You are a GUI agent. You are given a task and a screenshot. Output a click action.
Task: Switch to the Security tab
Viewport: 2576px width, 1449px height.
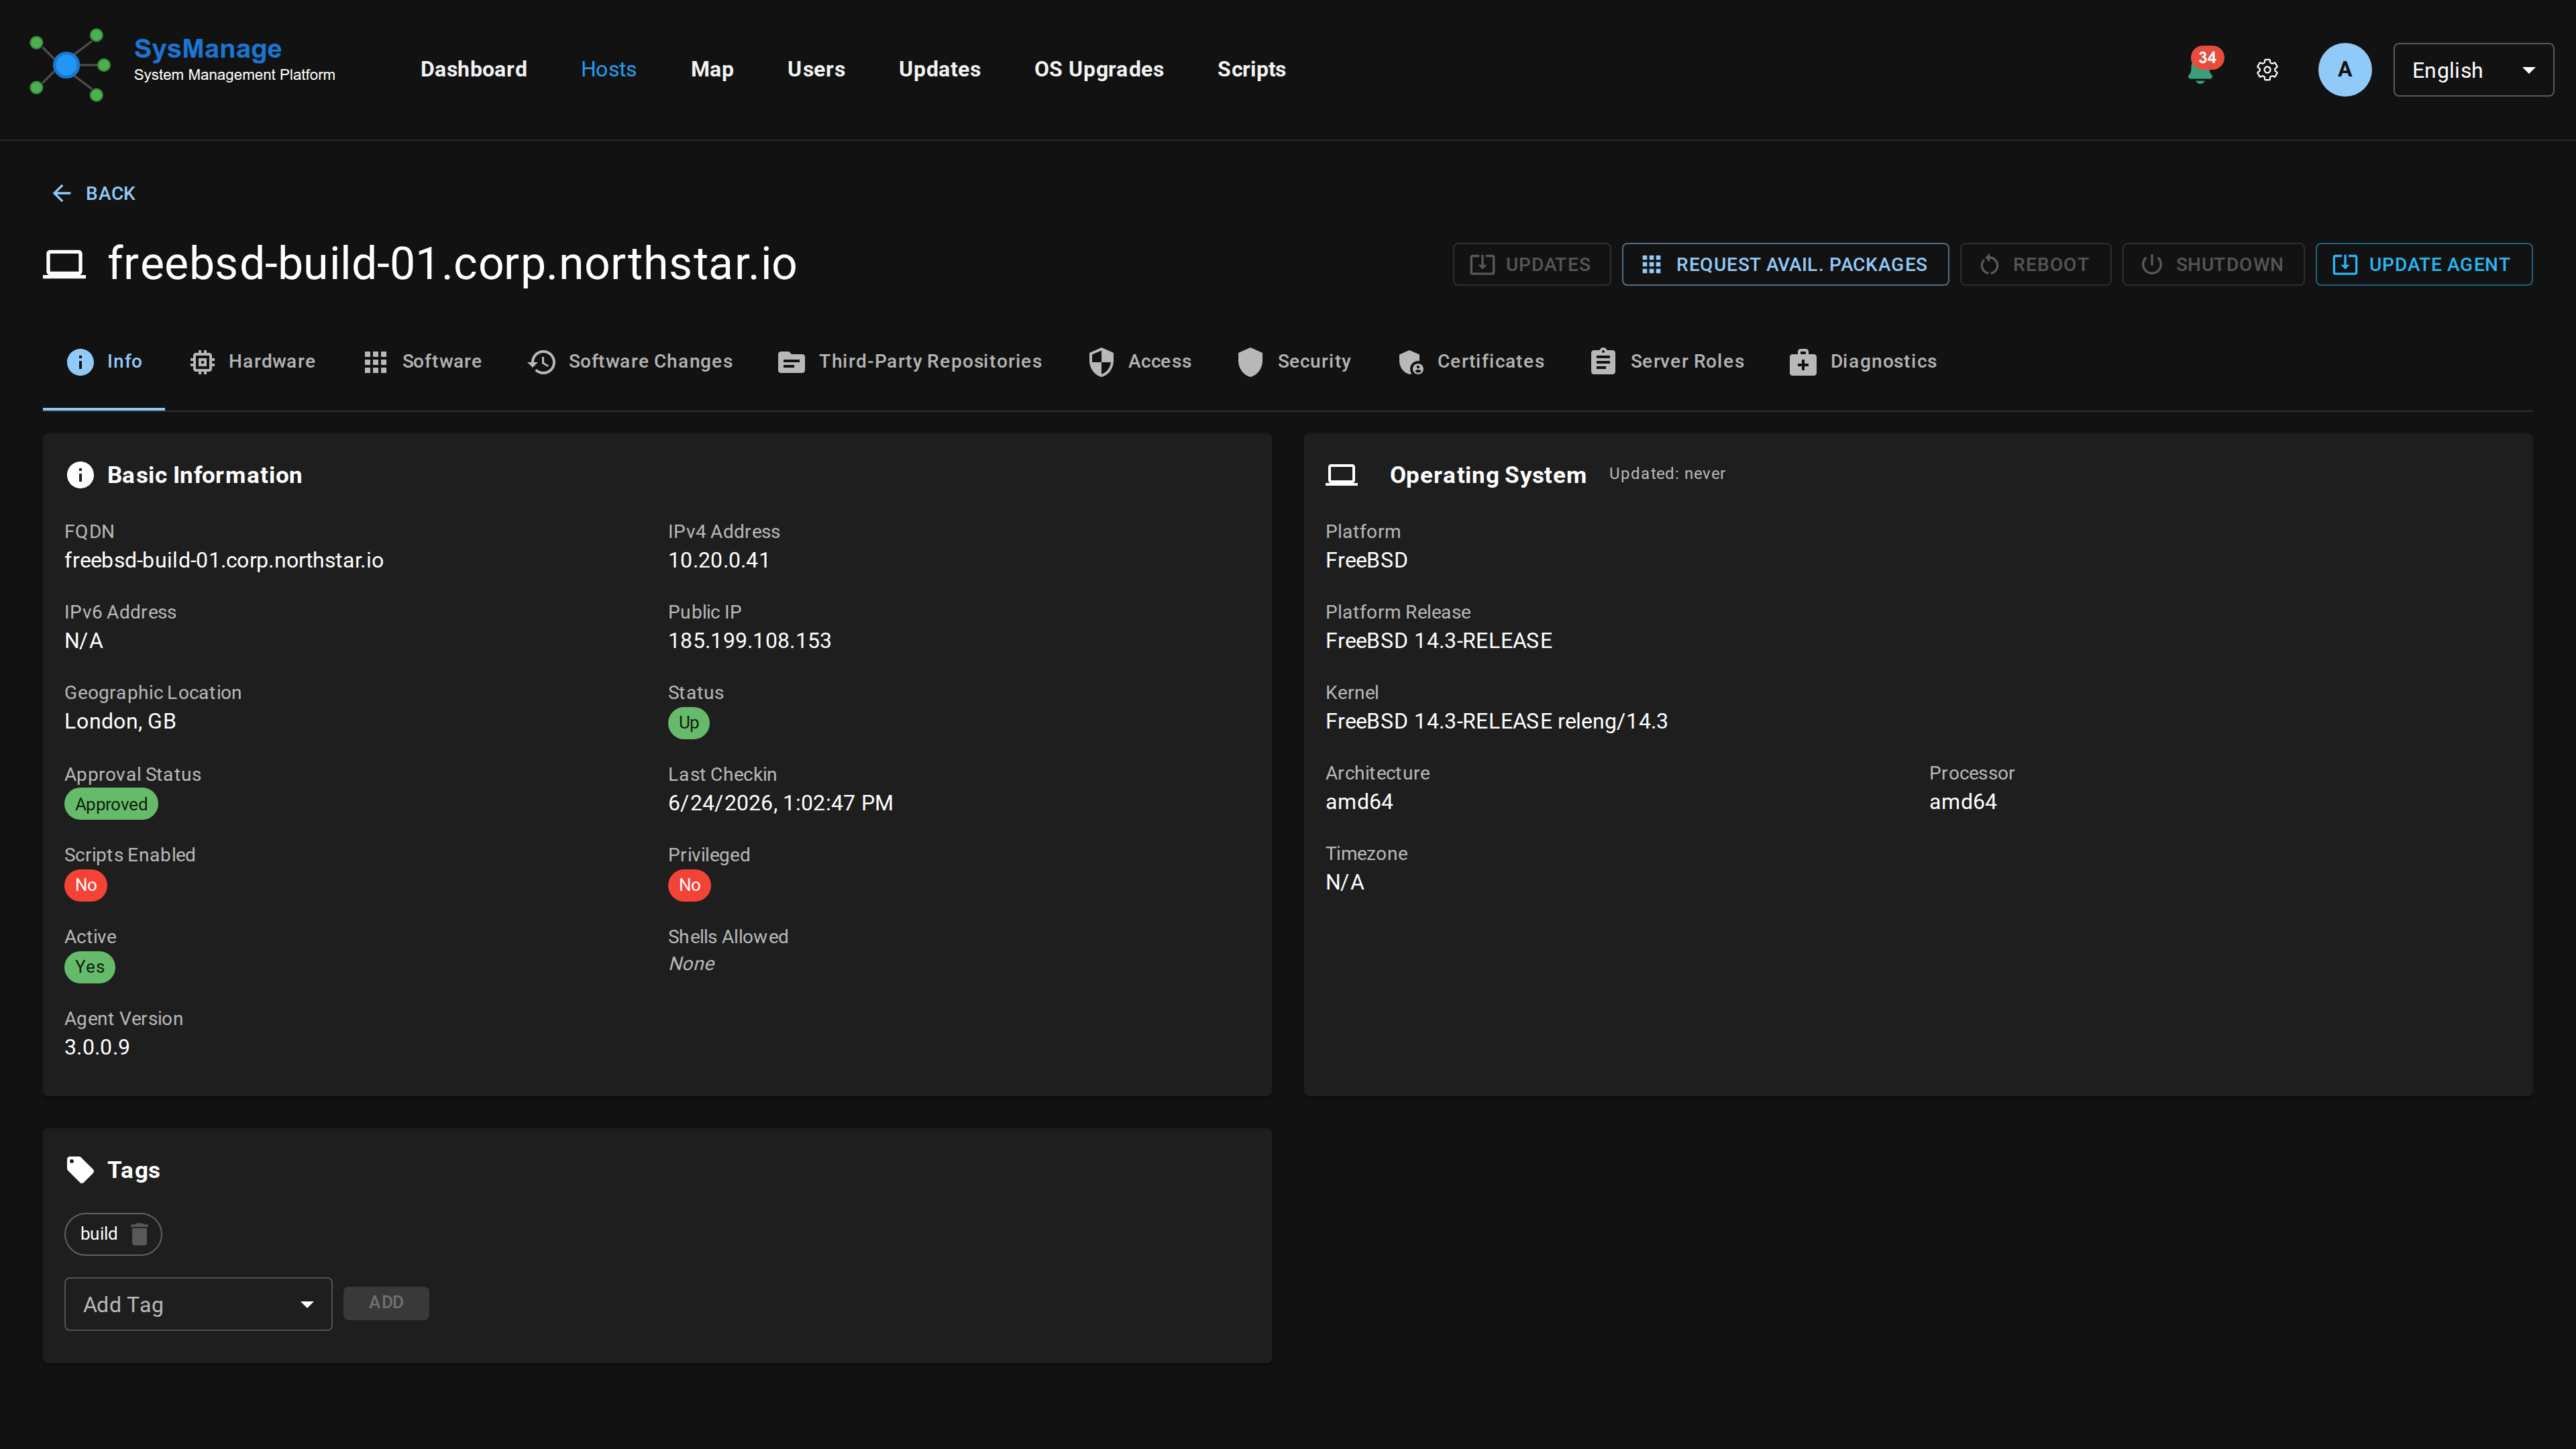tap(1295, 362)
